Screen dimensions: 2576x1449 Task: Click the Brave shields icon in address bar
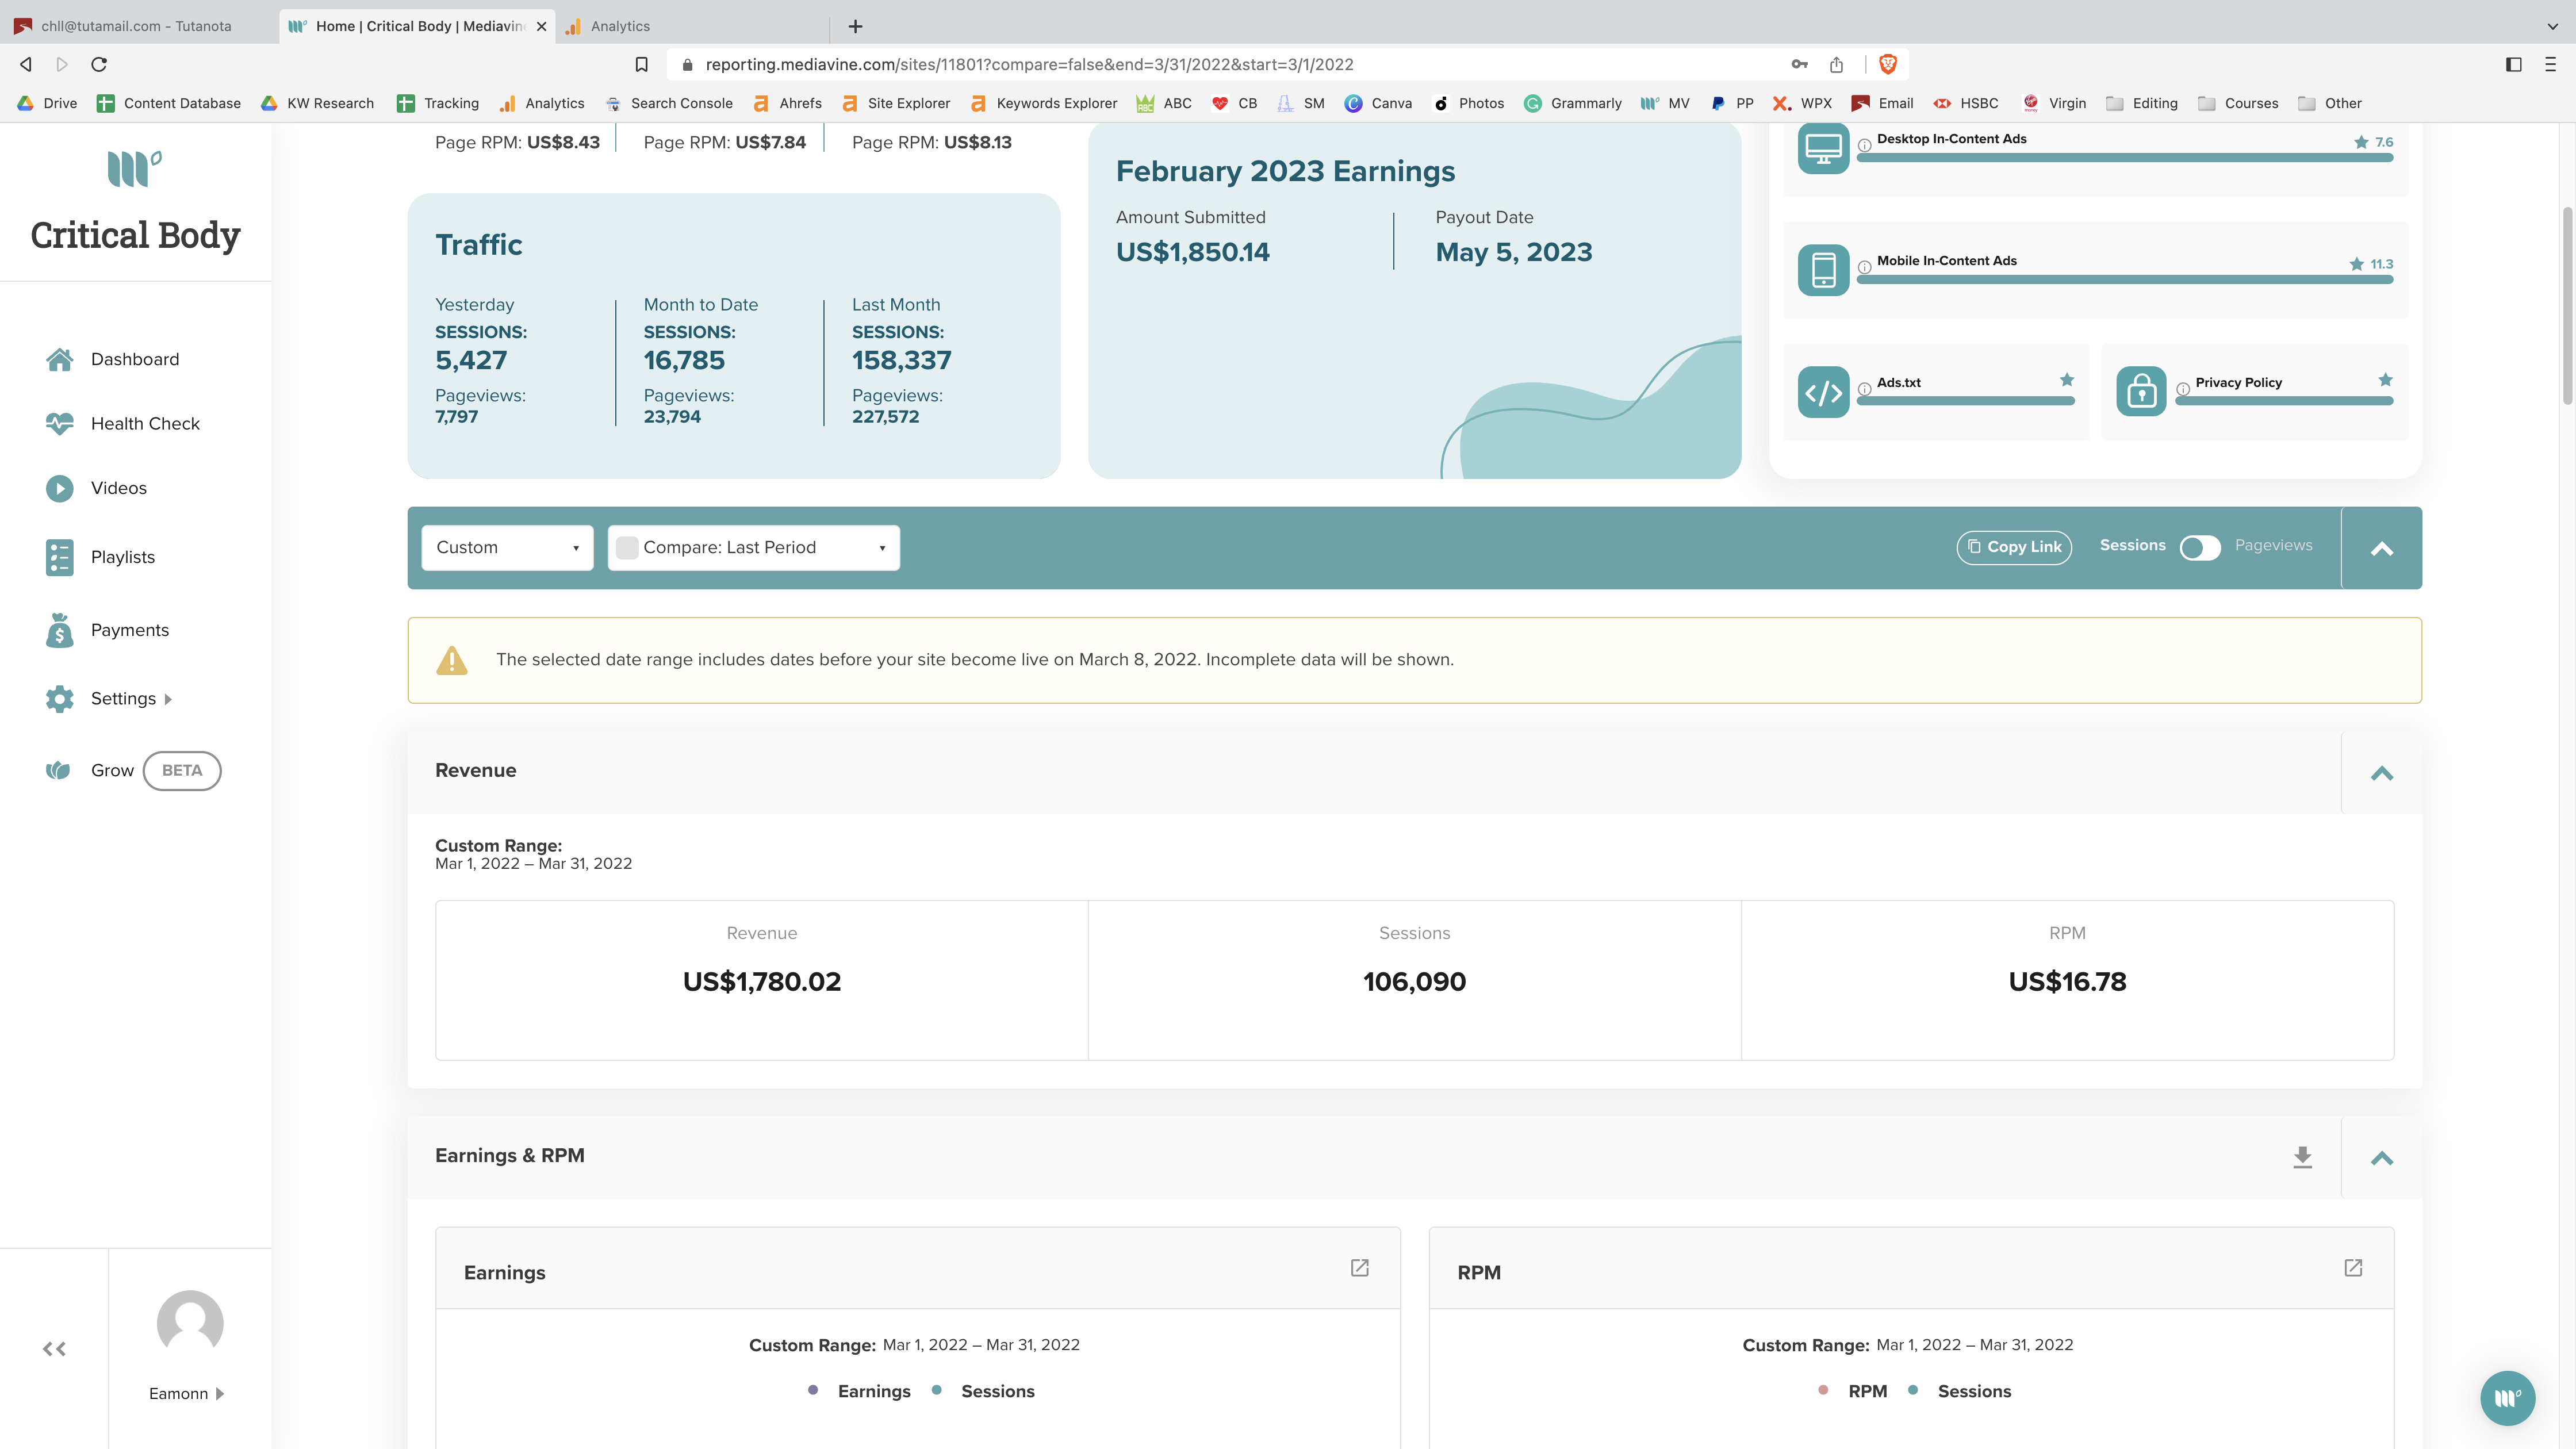(x=1888, y=64)
